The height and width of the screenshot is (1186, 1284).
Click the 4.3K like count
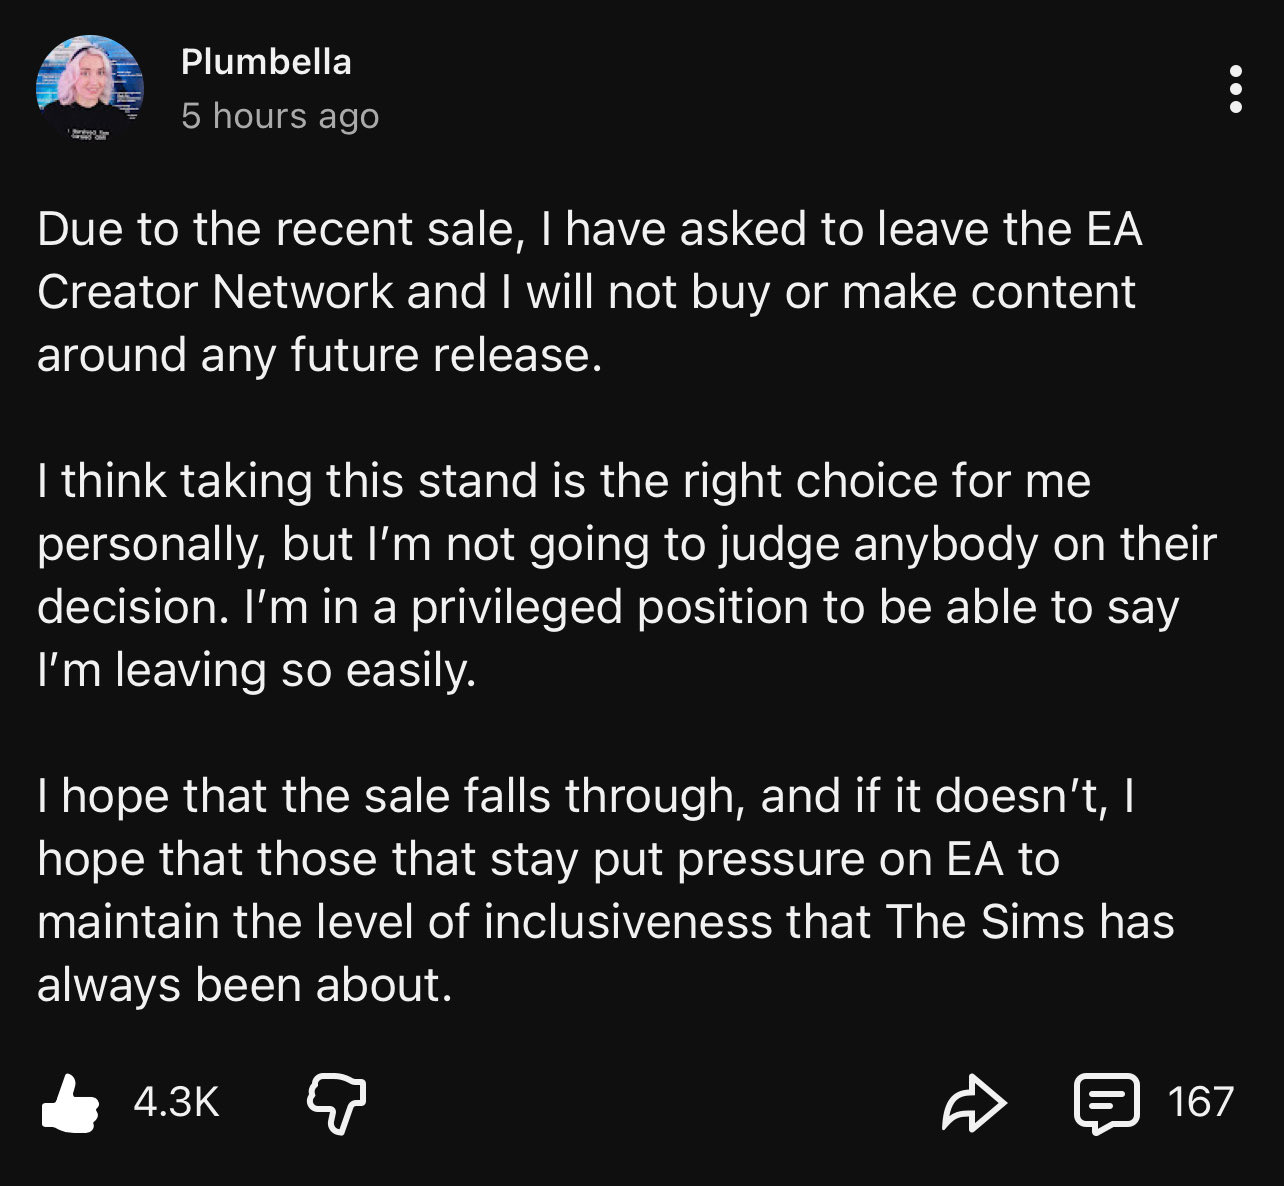pyautogui.click(x=176, y=1103)
